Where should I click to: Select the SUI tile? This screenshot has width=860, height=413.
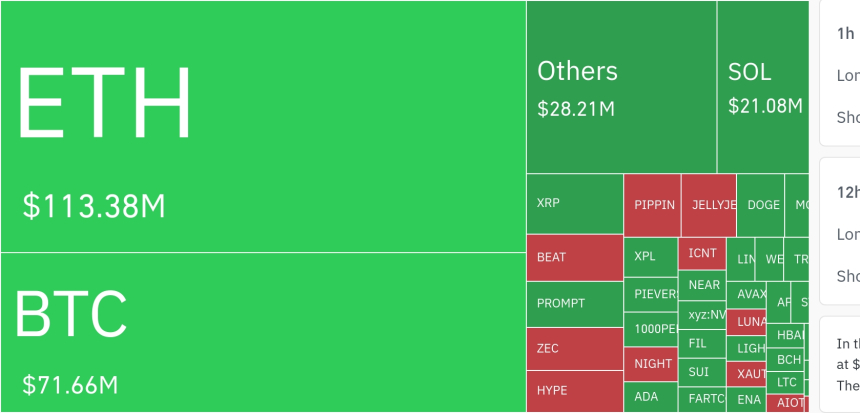(702, 372)
